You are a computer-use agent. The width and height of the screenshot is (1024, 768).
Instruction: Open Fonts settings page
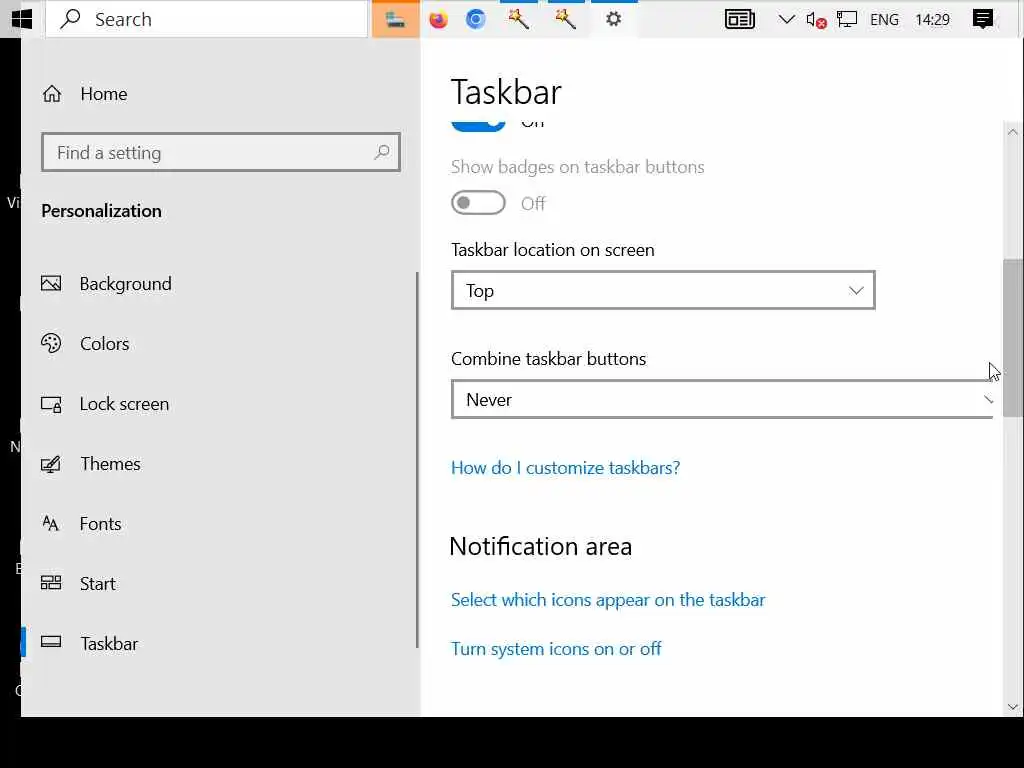100,524
